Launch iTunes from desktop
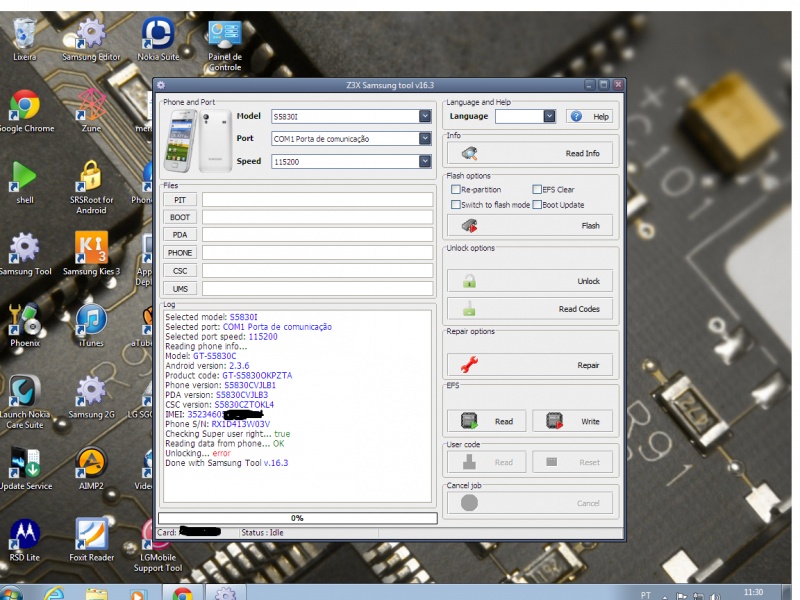The width and height of the screenshot is (800, 600). coord(91,326)
